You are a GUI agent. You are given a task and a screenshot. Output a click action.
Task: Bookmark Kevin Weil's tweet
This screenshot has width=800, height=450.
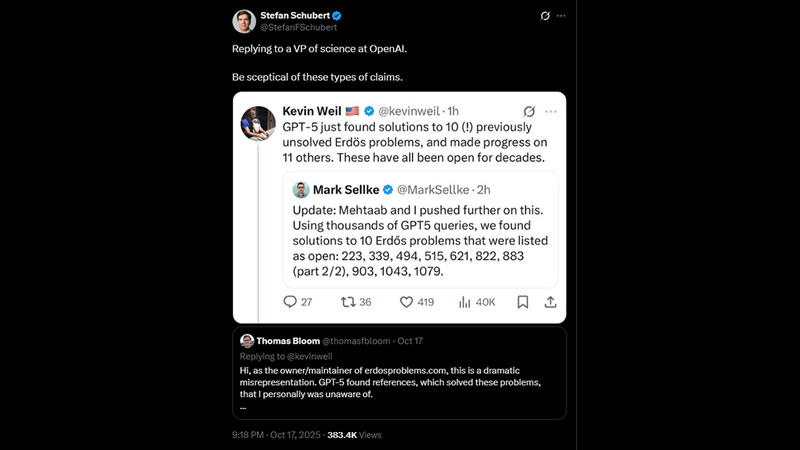[x=522, y=301]
